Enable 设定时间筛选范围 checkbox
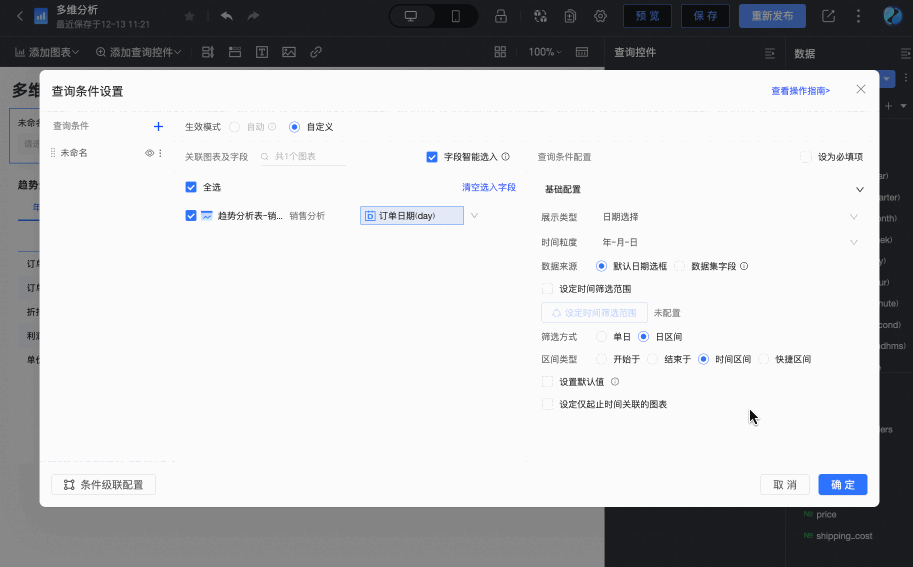Screen dimensions: 913x567 pyautogui.click(x=547, y=289)
